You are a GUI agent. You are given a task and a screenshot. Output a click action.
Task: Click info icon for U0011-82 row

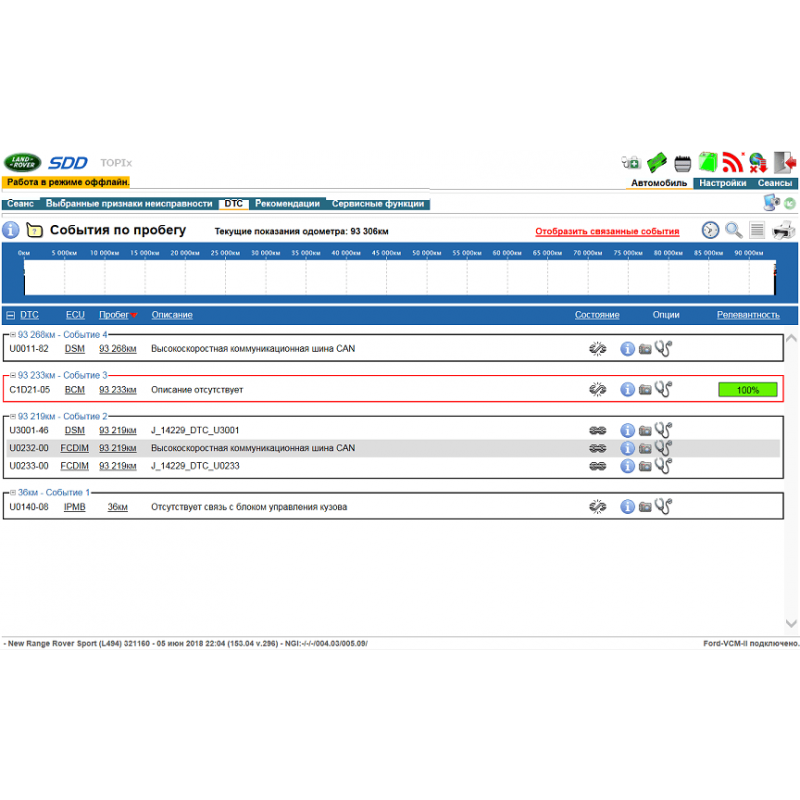(627, 349)
